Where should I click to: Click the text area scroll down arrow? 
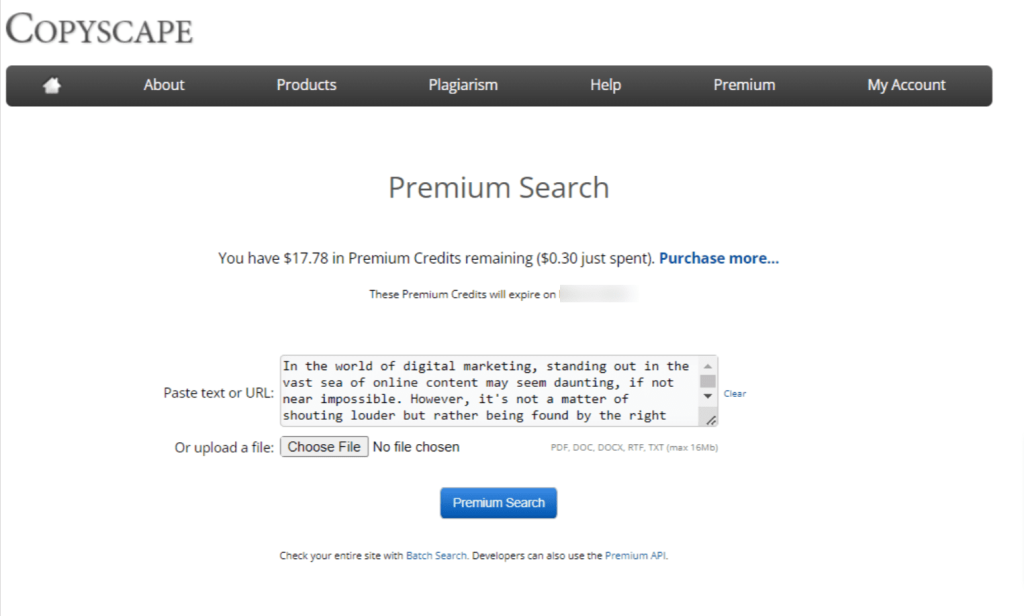707,397
